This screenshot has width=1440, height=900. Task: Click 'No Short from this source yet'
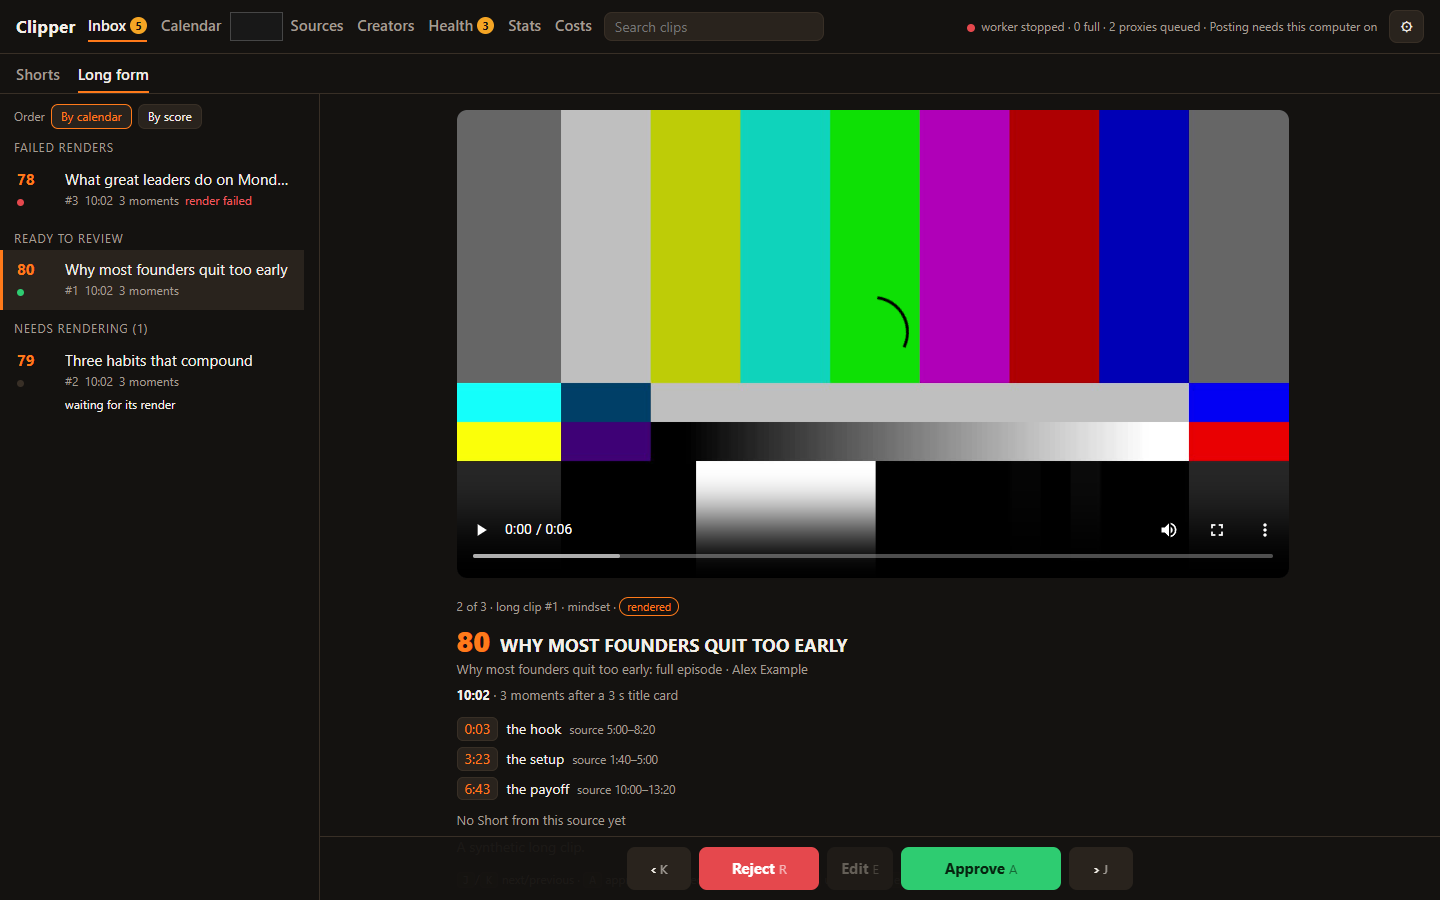[x=541, y=820]
